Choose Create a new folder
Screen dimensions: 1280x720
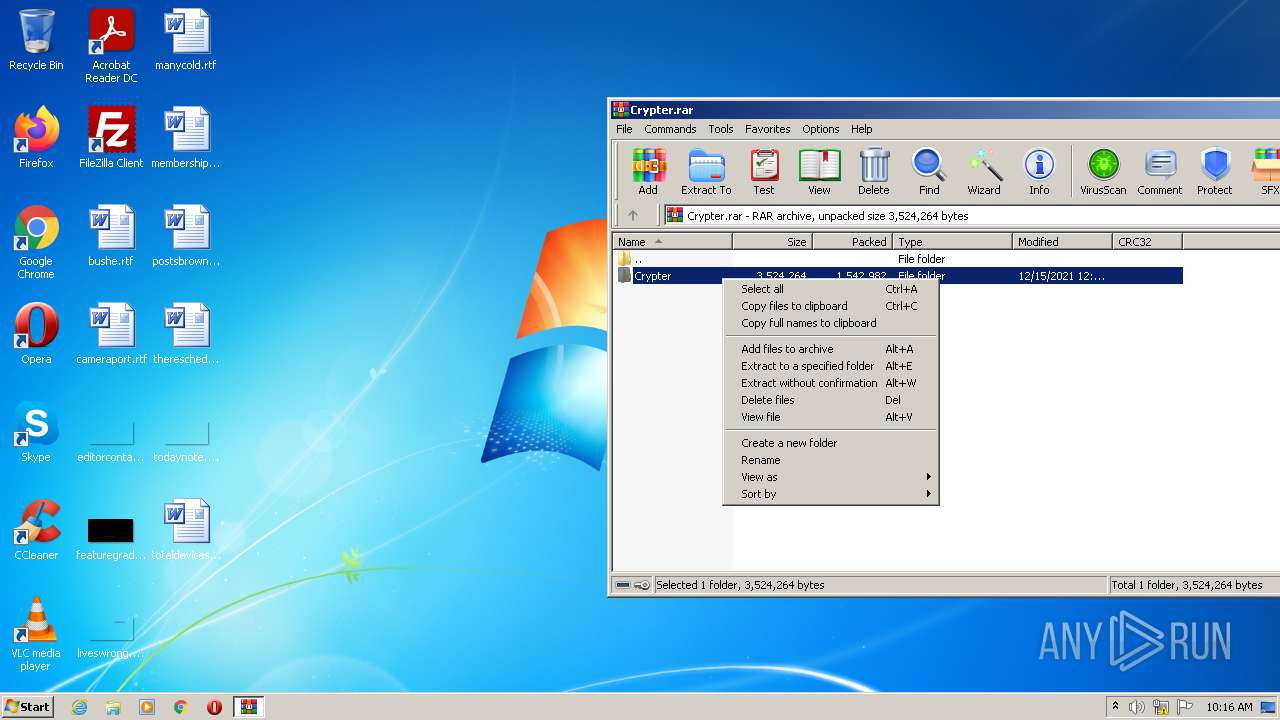pyautogui.click(x=831, y=443)
